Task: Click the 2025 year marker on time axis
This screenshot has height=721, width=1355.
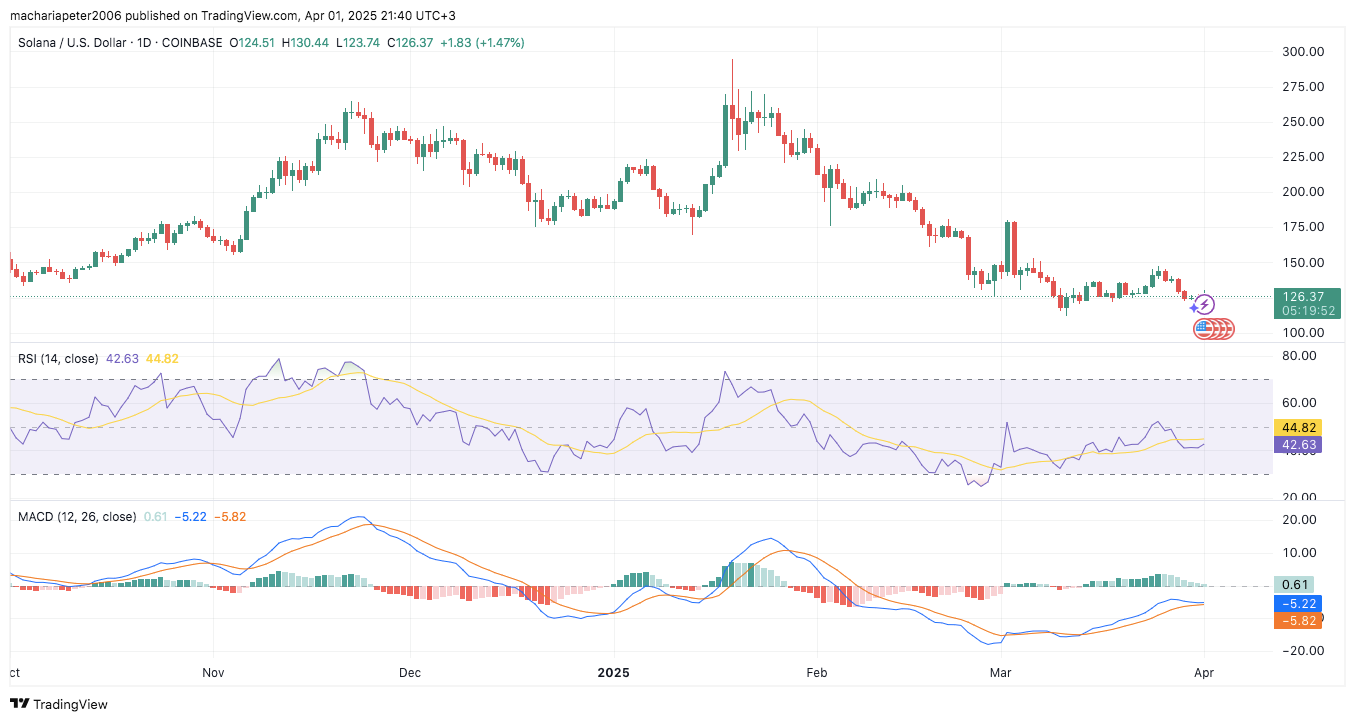Action: coord(614,674)
